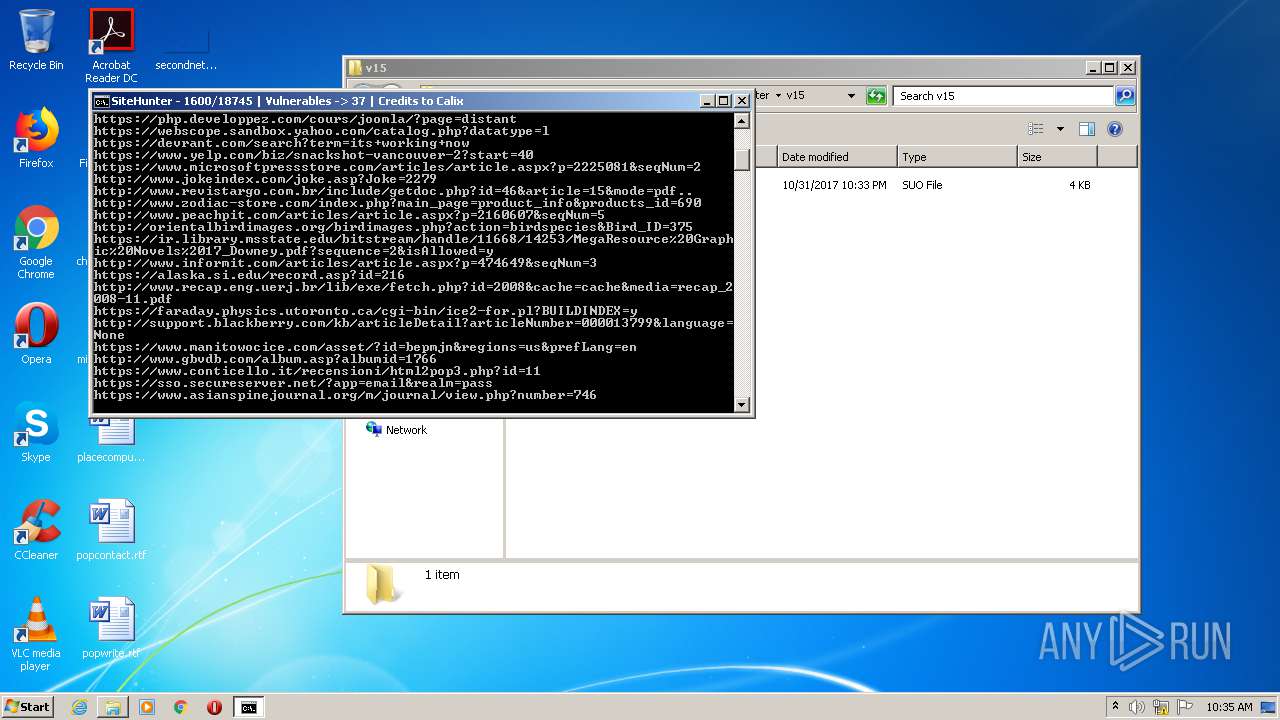Viewport: 1280px width, 720px height.
Task: Click the taskbar clock showing 10:35 AM
Action: click(1229, 707)
